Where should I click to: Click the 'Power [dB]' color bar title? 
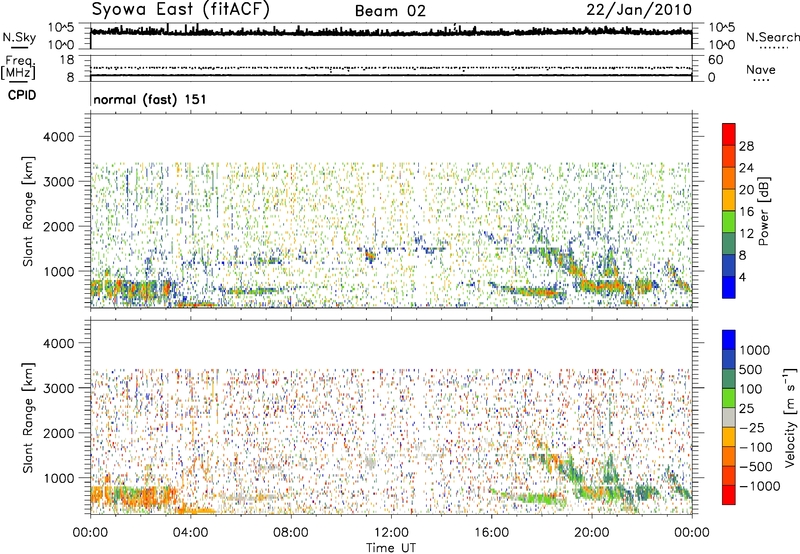click(763, 211)
